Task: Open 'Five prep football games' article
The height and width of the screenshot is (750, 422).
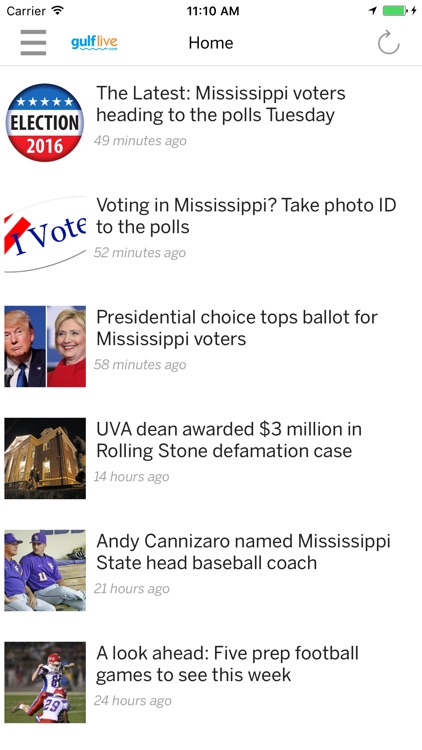Action: pos(227,663)
